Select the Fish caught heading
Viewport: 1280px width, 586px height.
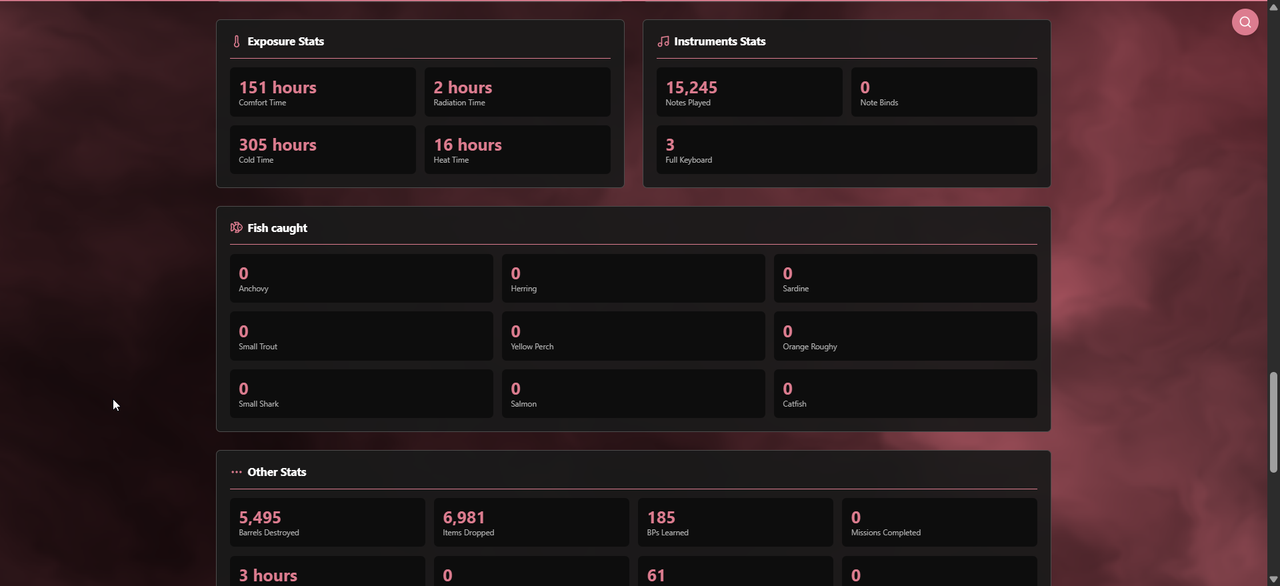pos(277,228)
